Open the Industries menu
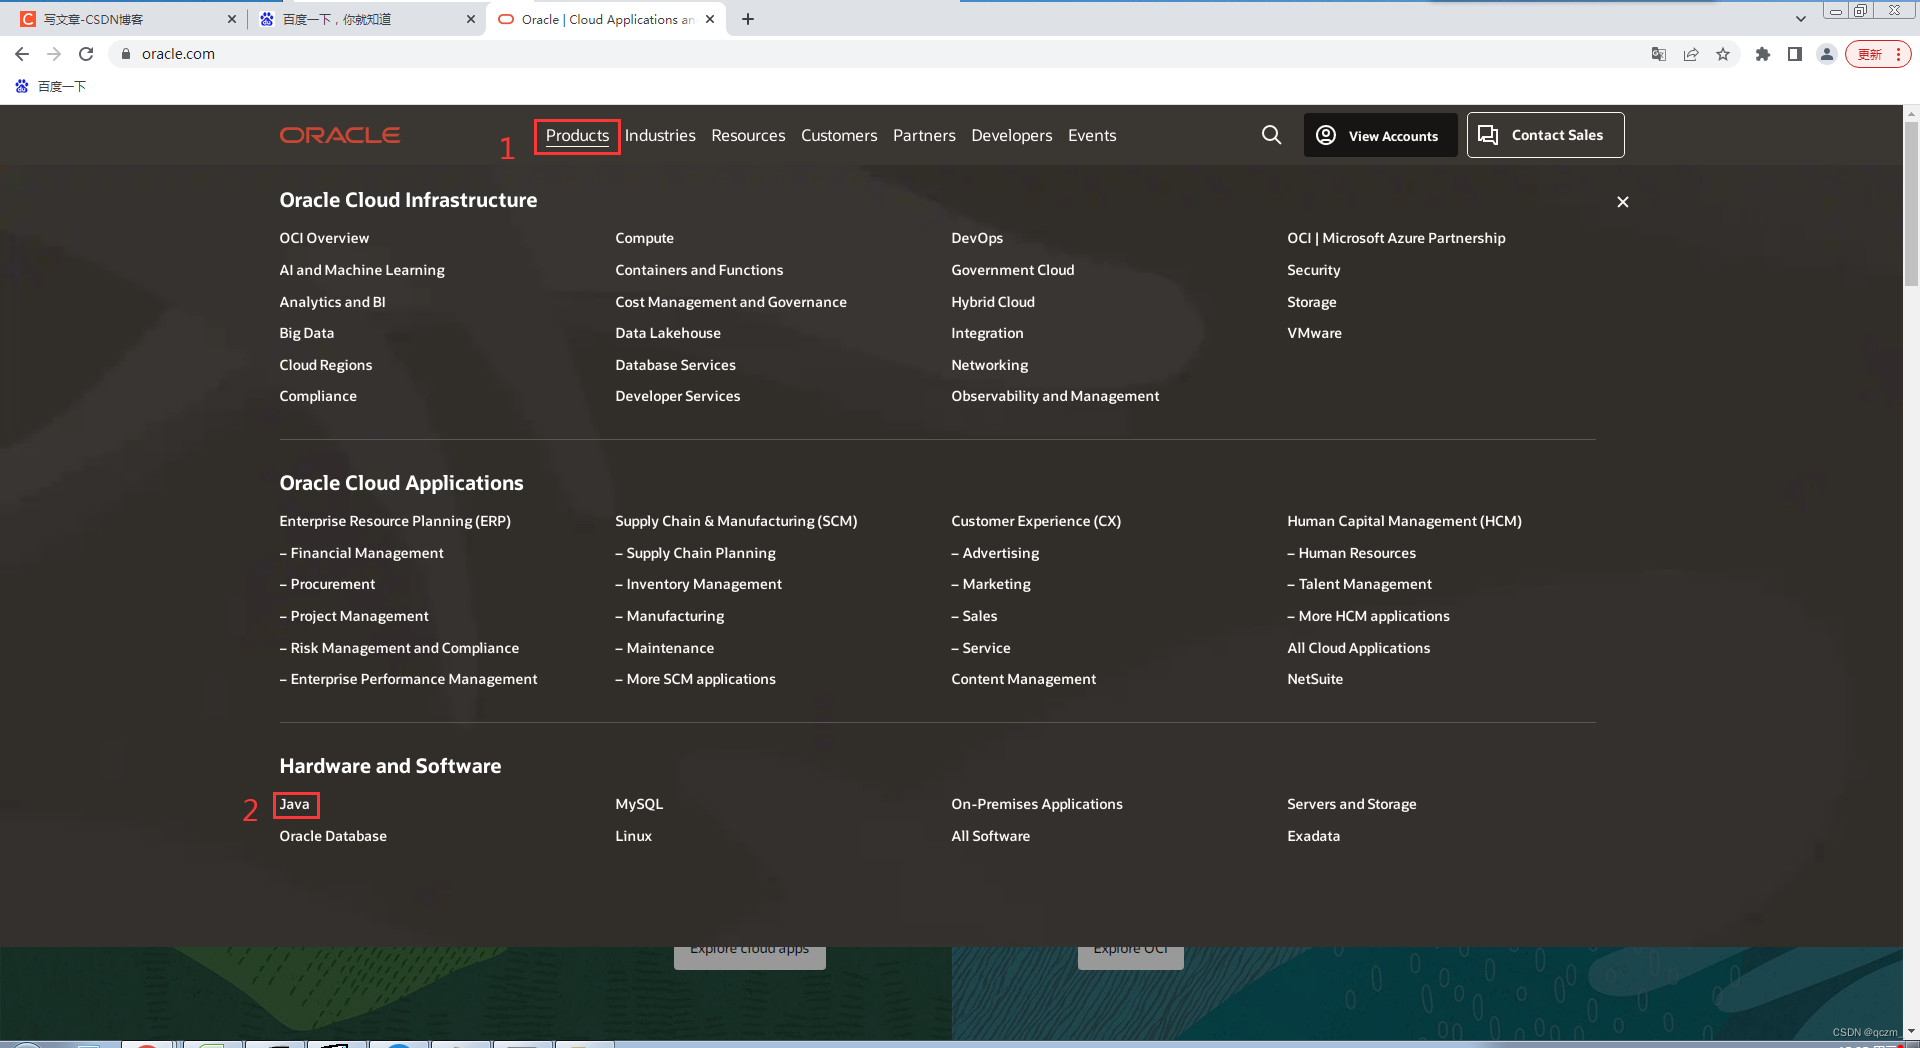Screen dimensions: 1920x1048 point(660,136)
